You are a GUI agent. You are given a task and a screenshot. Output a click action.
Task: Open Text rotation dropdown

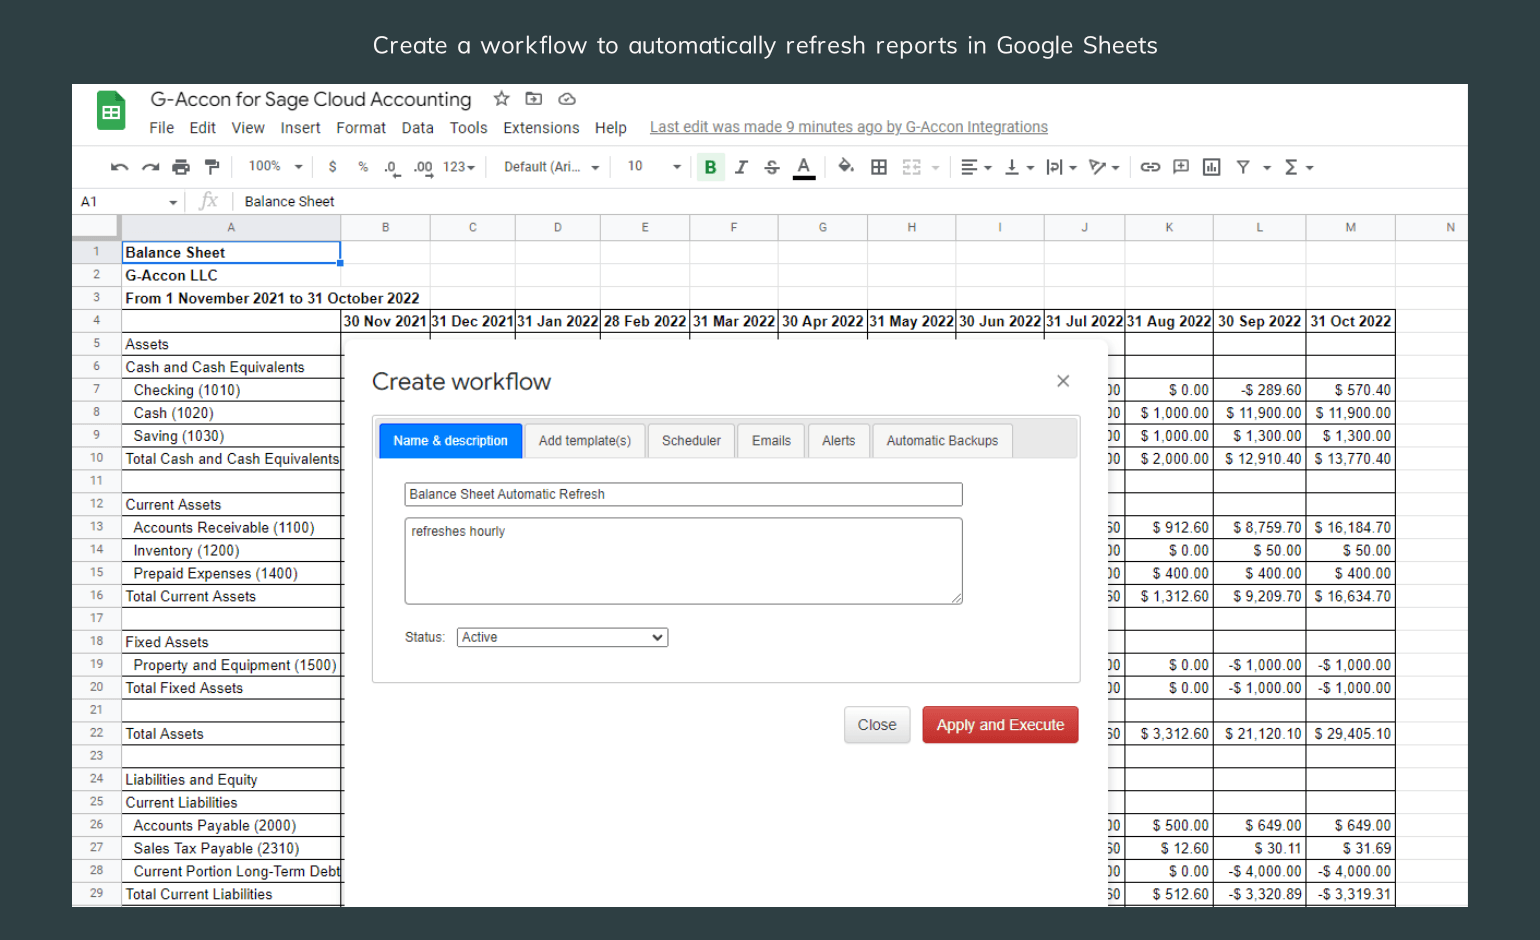pyautogui.click(x=1104, y=167)
